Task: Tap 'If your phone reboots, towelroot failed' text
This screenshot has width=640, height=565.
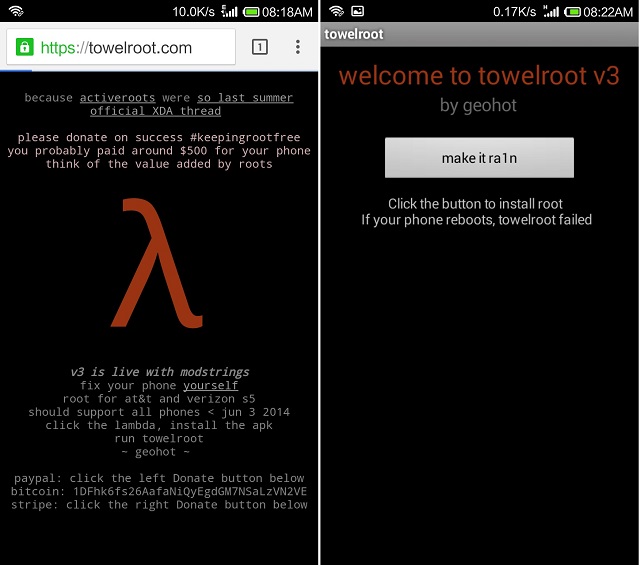Action: coord(476,220)
